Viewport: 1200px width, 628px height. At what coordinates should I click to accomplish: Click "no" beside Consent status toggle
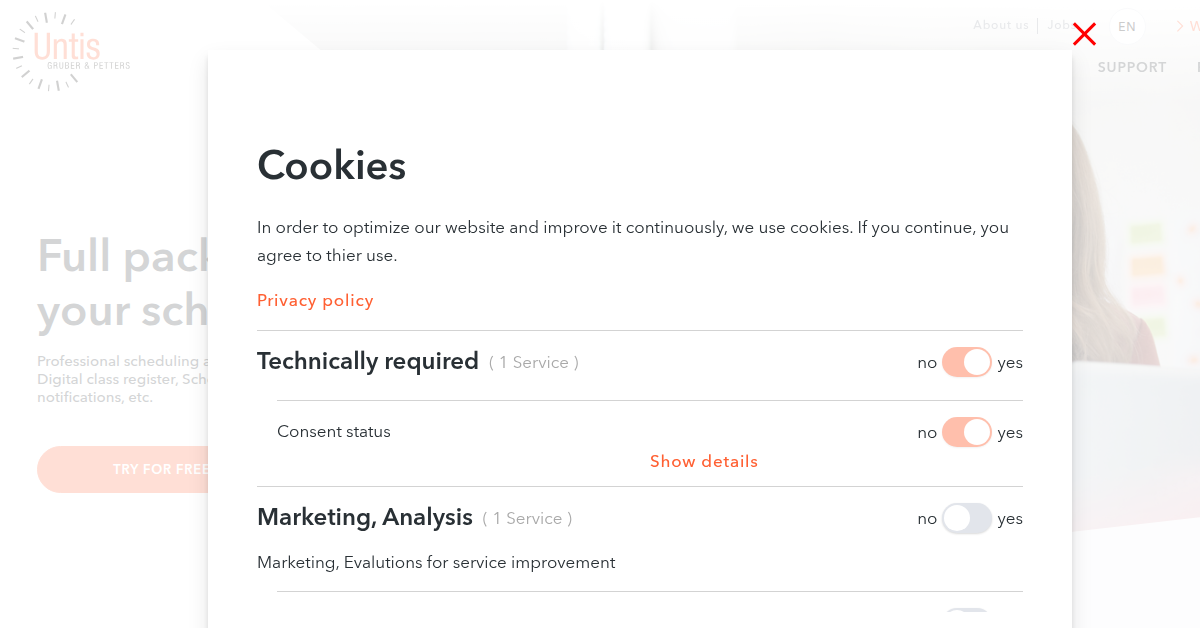(927, 433)
